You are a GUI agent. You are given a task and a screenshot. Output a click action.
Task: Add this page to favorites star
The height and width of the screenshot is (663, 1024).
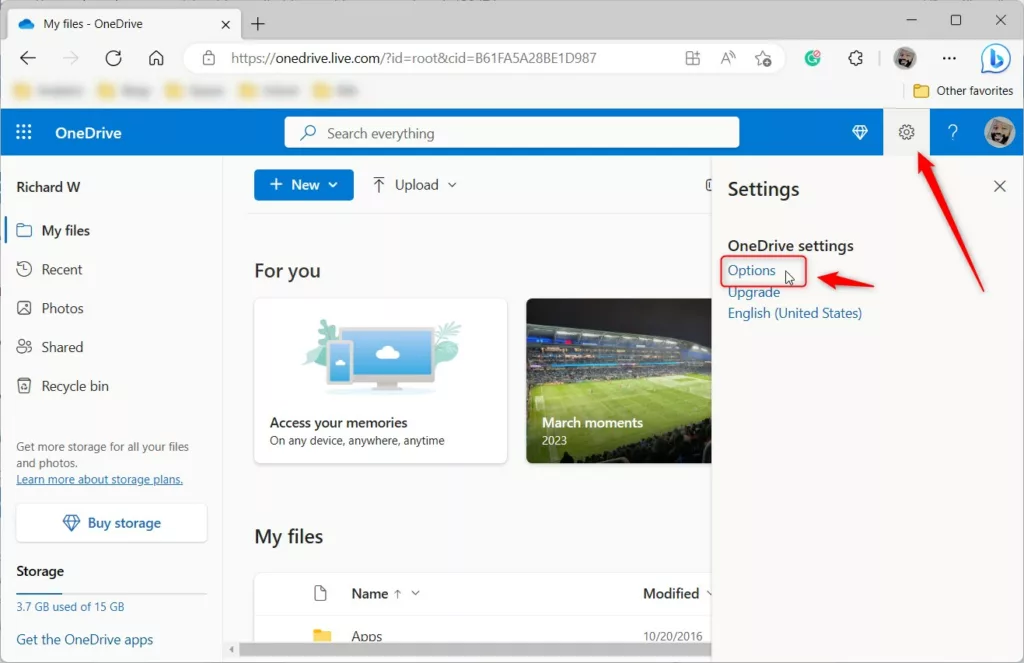[763, 58]
